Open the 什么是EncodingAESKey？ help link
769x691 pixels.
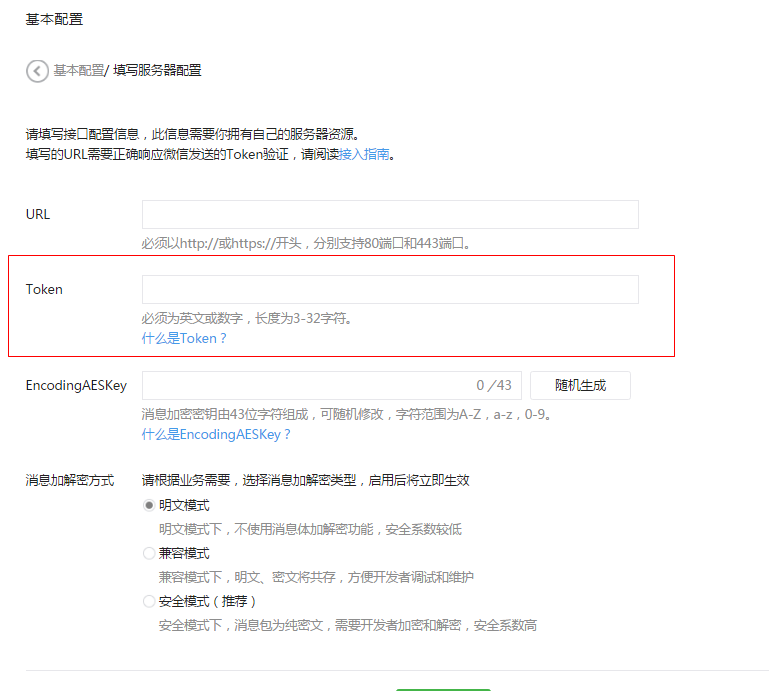click(x=216, y=435)
